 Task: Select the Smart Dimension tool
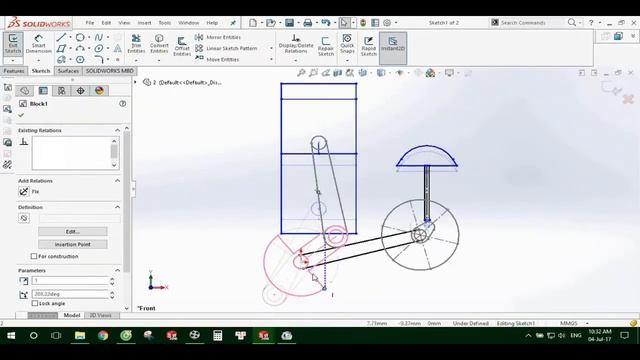point(38,44)
